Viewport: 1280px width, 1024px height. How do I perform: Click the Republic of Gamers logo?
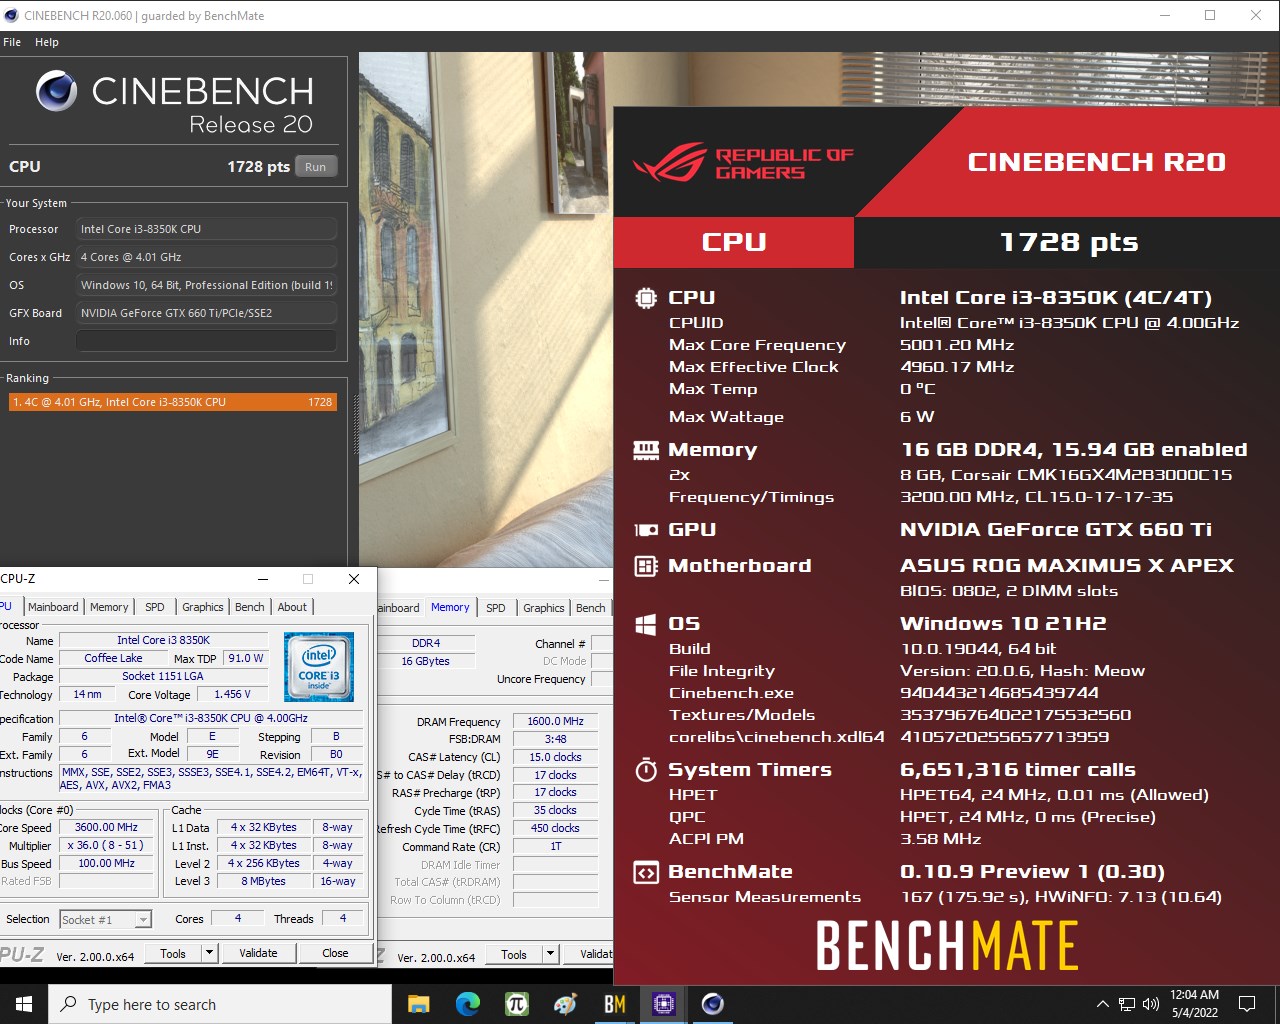point(743,163)
